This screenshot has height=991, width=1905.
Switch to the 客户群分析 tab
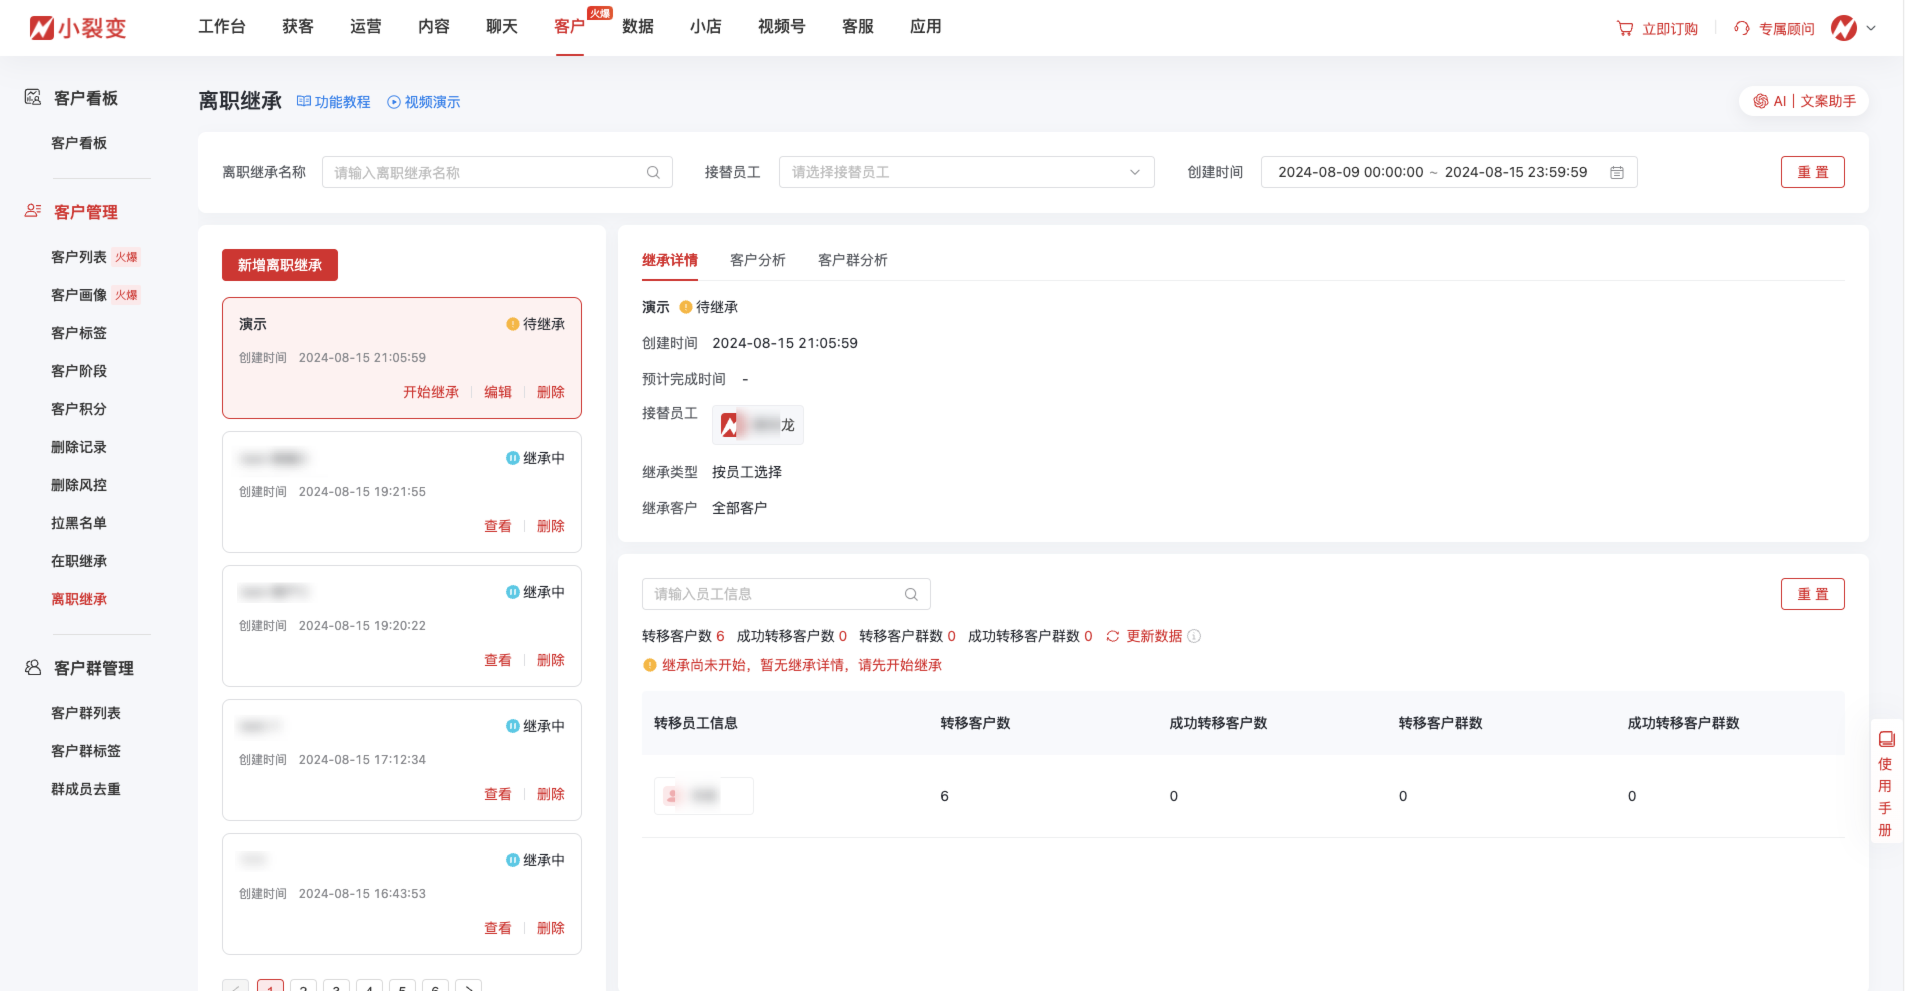[x=853, y=260]
